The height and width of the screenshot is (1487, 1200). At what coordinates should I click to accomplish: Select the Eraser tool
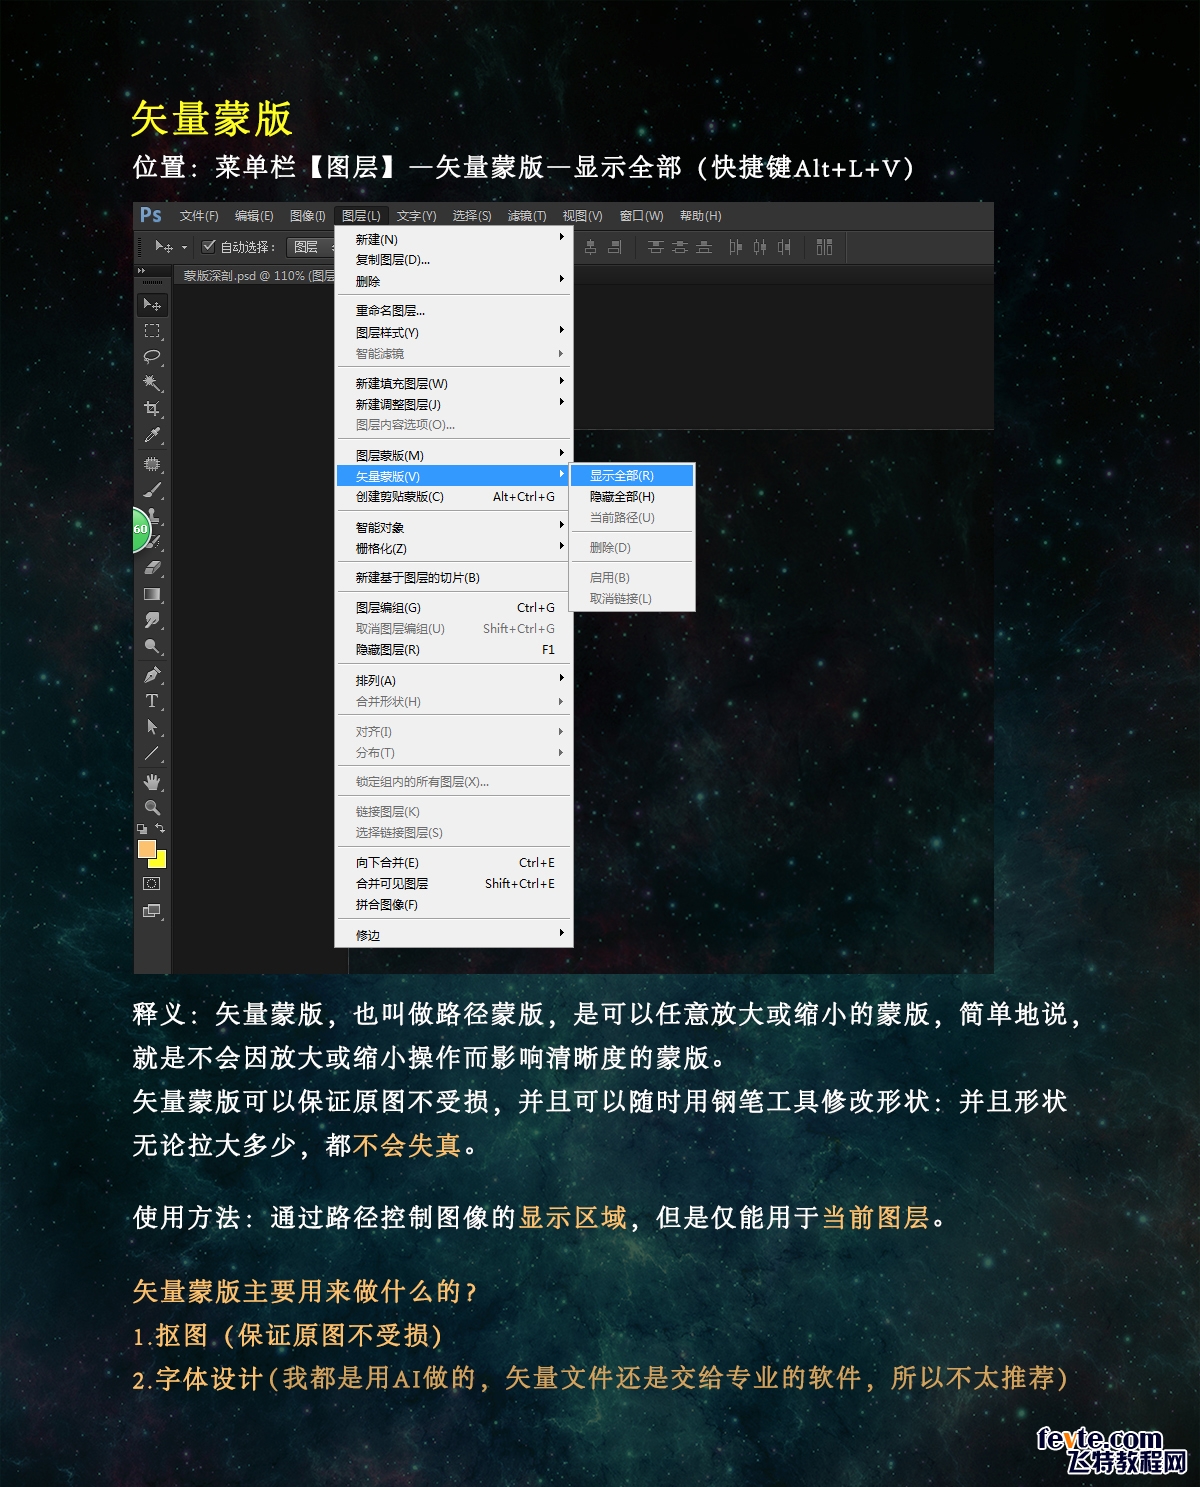(152, 568)
